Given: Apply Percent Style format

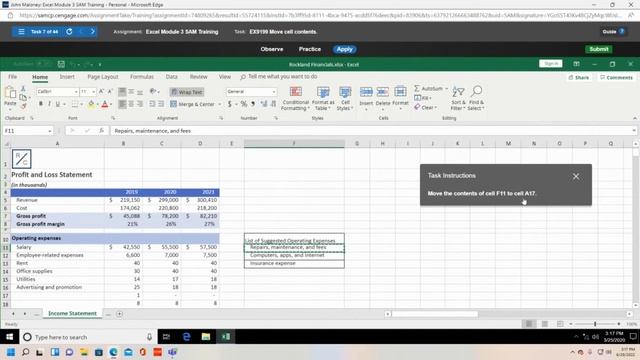Looking at the screenshot, I should (244, 104).
